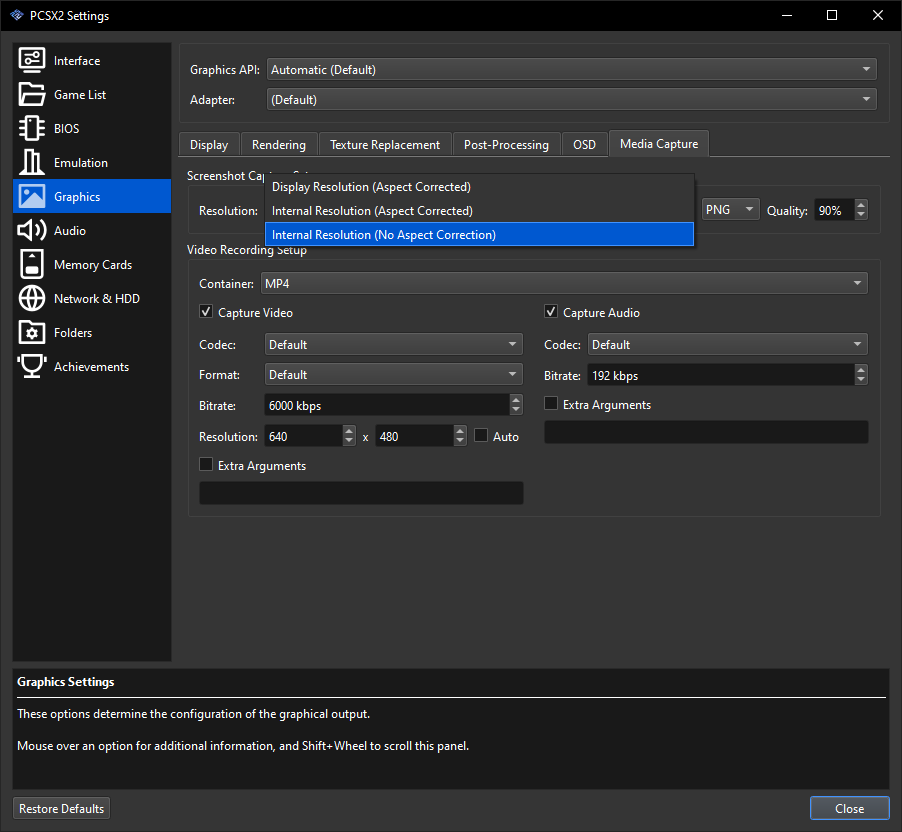Viewport: 902px width, 832px height.
Task: Open the Graphics API dropdown
Action: tap(571, 70)
